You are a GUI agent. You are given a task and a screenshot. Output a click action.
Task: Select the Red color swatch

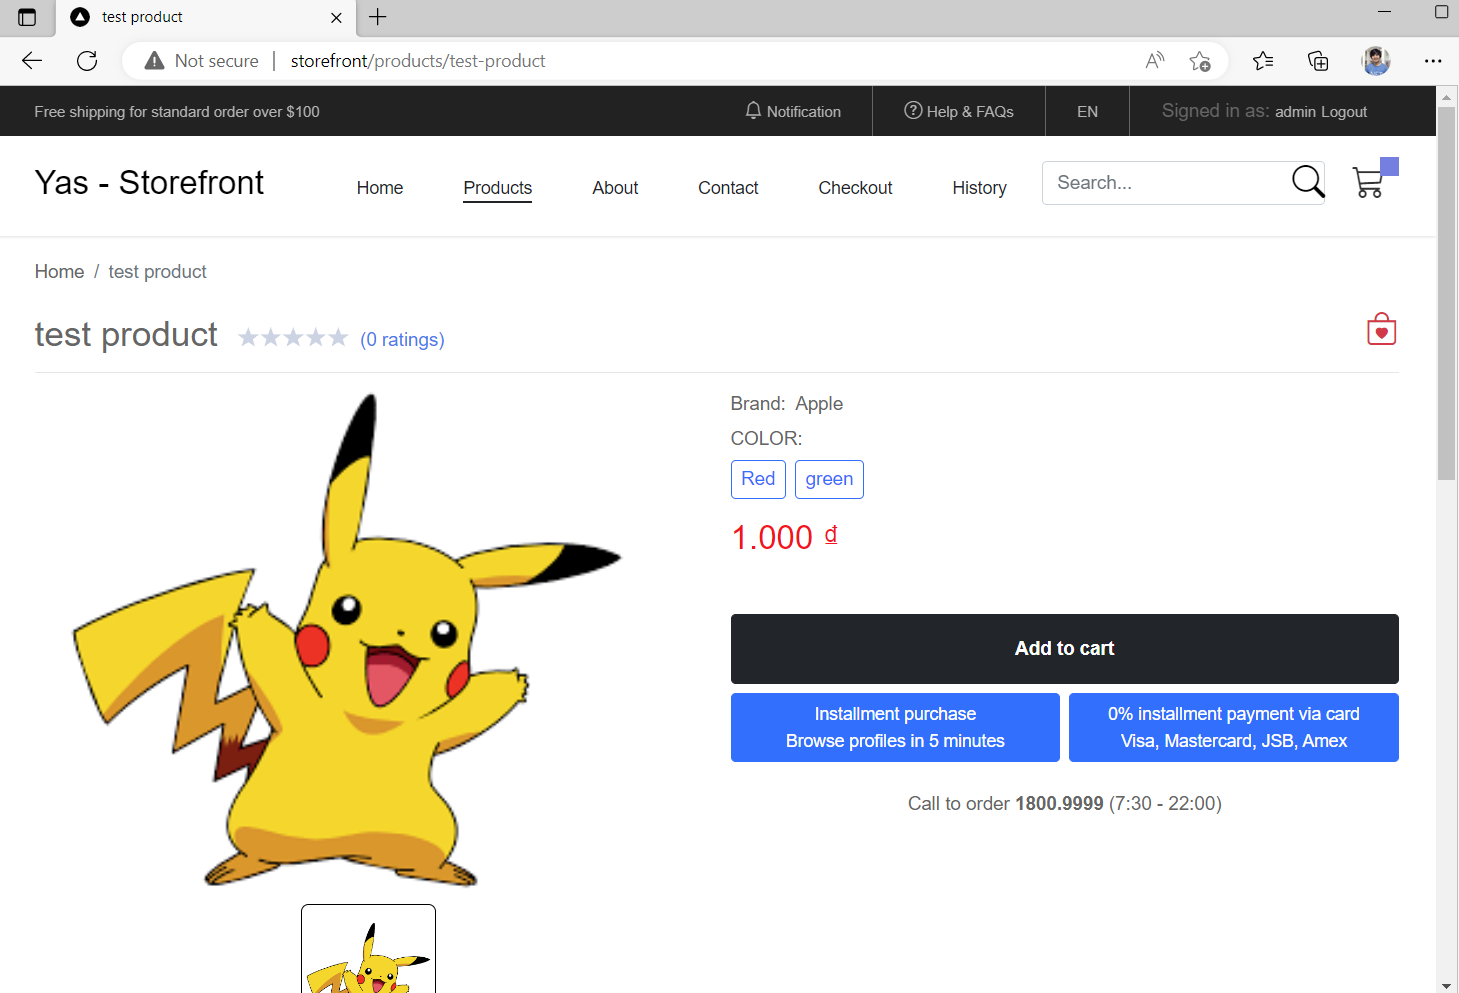click(x=758, y=479)
